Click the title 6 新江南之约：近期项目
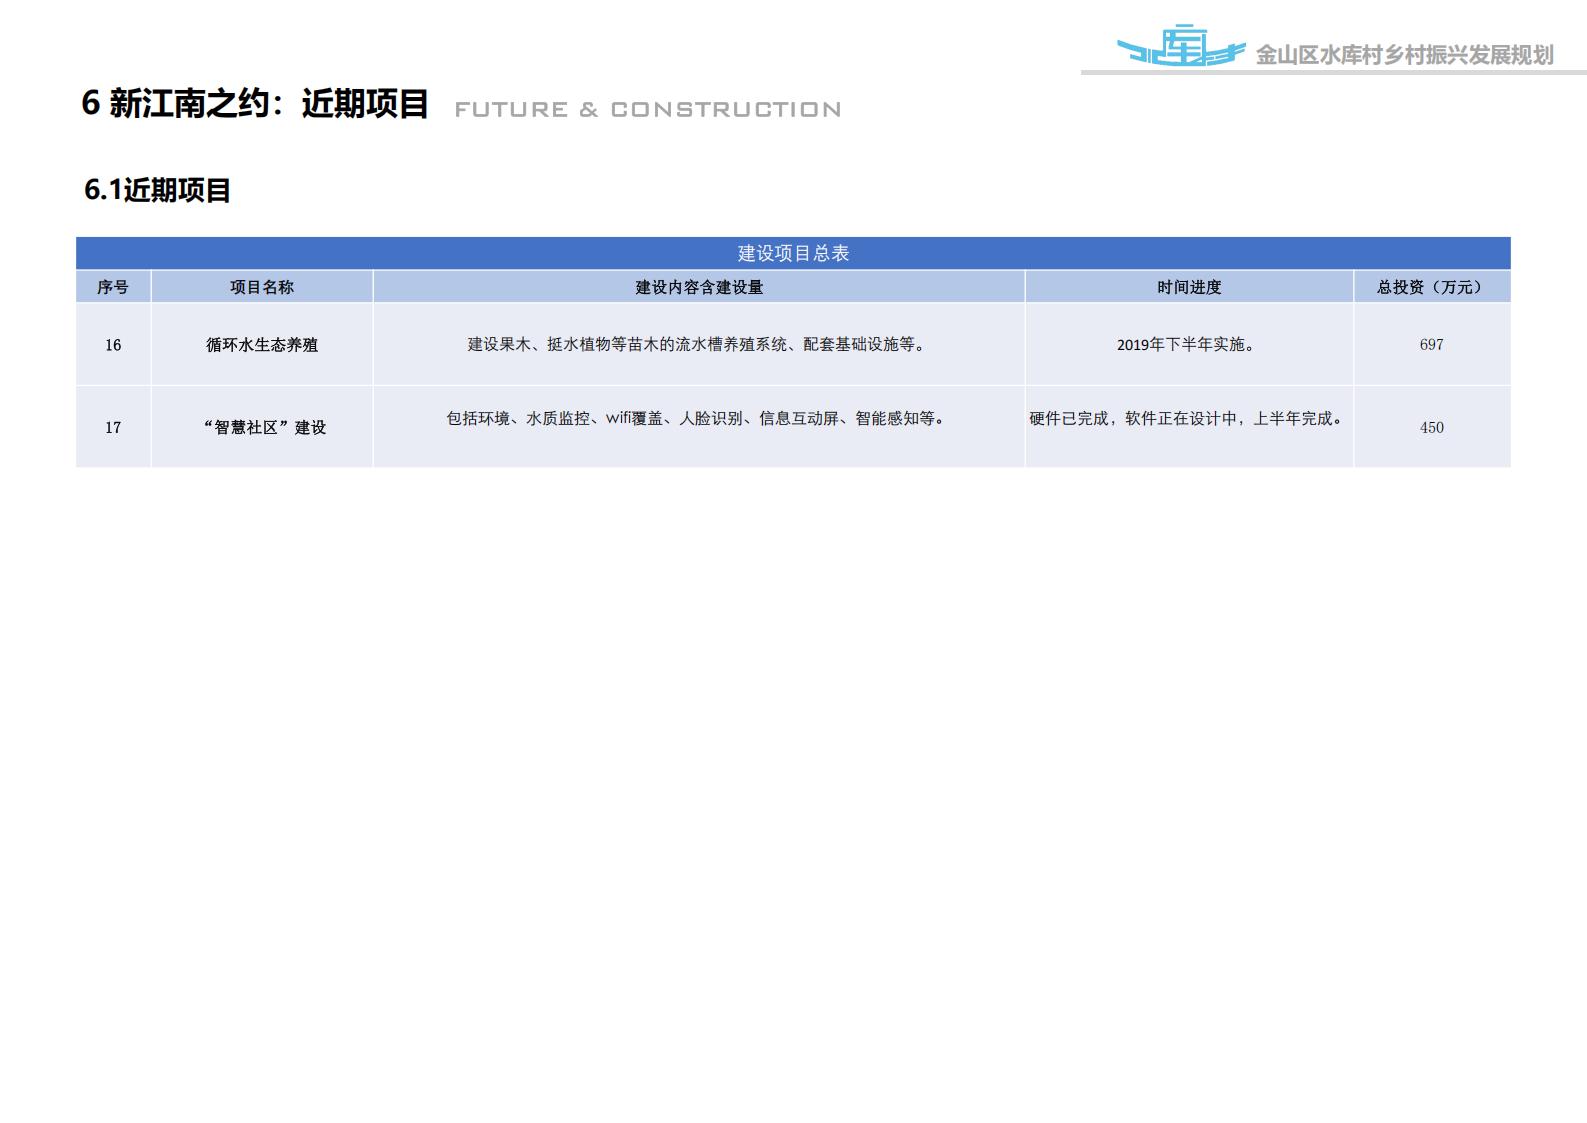Image resolution: width=1587 pixels, height=1123 pixels. [x=256, y=103]
